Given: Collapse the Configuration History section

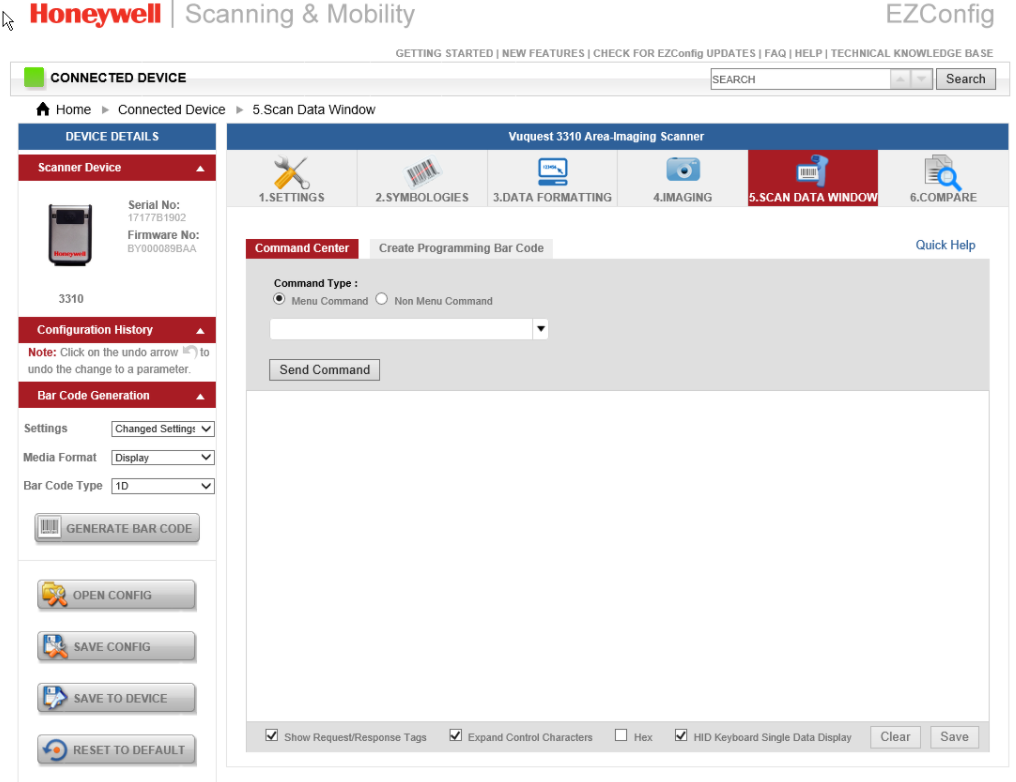Looking at the screenshot, I should coord(200,330).
